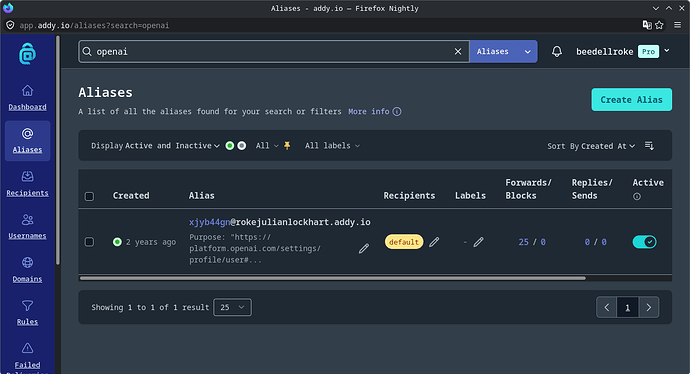Viewport: 690px width, 374px height.
Task: Expand the All labels dropdown
Action: (x=332, y=146)
